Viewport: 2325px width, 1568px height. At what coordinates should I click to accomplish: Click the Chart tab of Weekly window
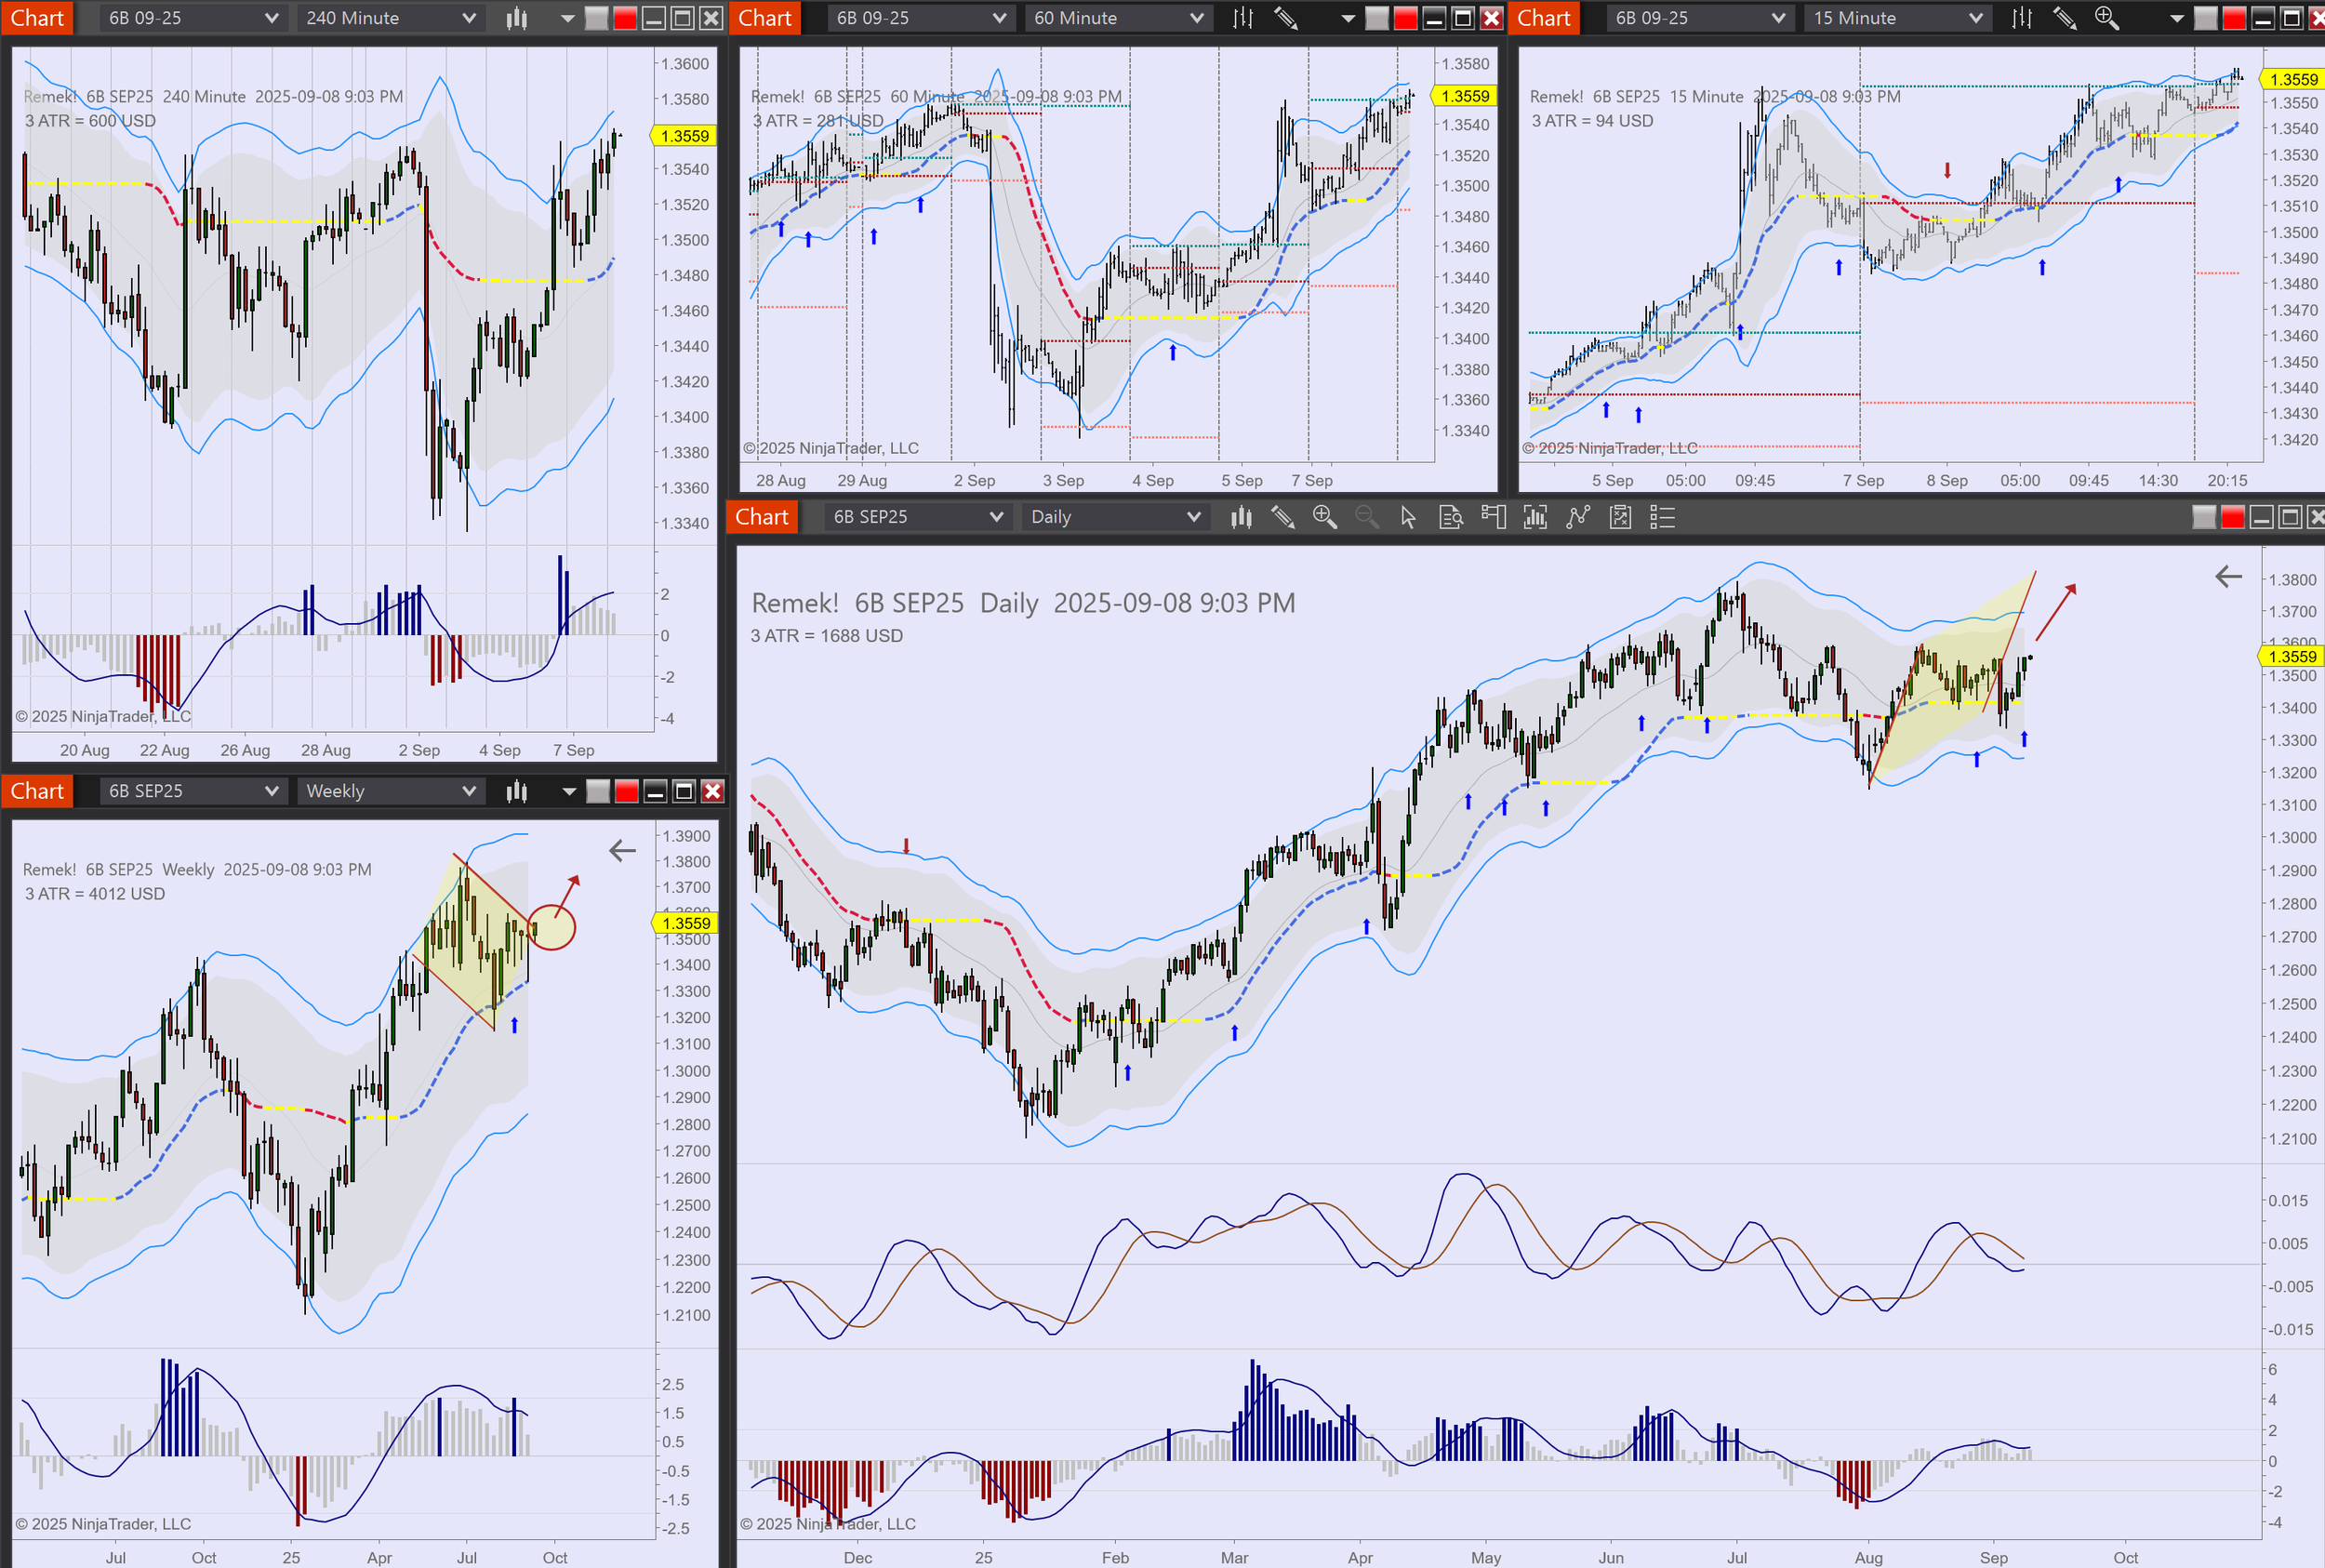pyautogui.click(x=37, y=791)
